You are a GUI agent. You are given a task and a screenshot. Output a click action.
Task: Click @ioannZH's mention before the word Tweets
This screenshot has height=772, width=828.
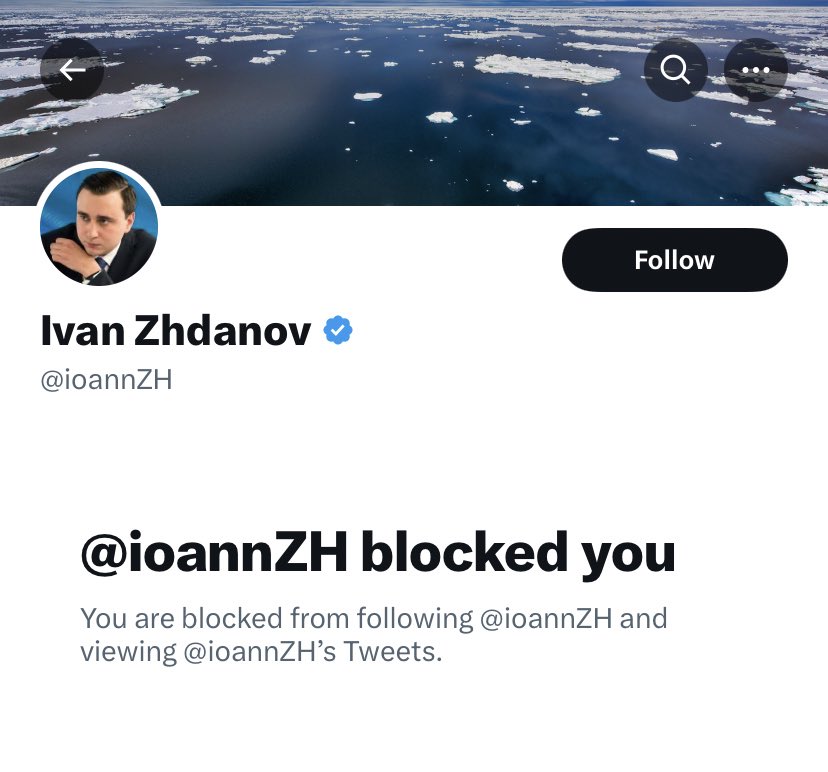pos(260,652)
